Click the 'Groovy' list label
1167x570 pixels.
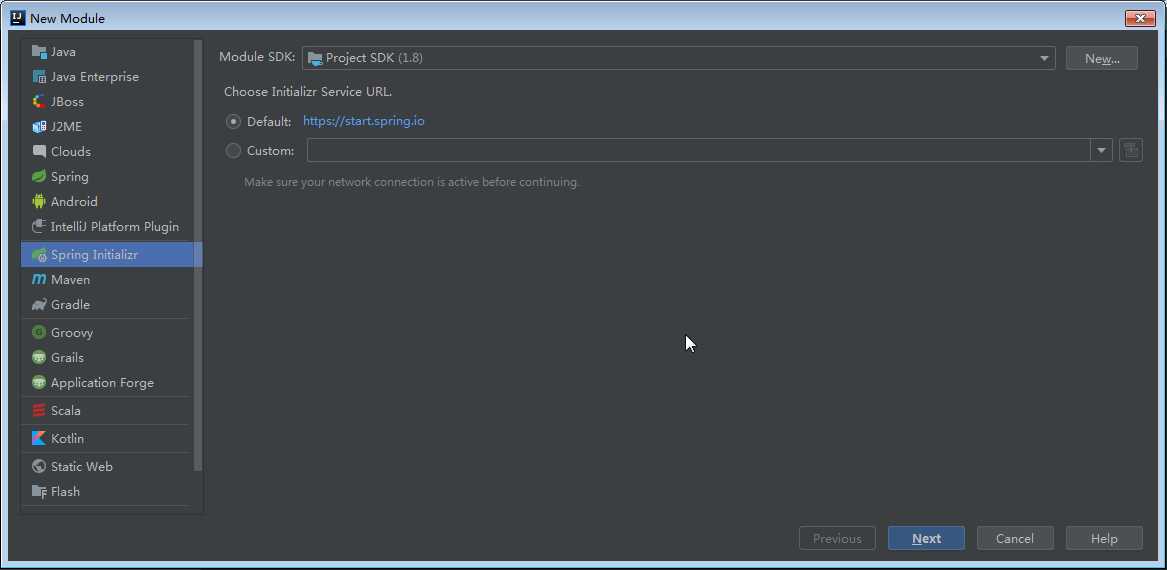click(72, 333)
